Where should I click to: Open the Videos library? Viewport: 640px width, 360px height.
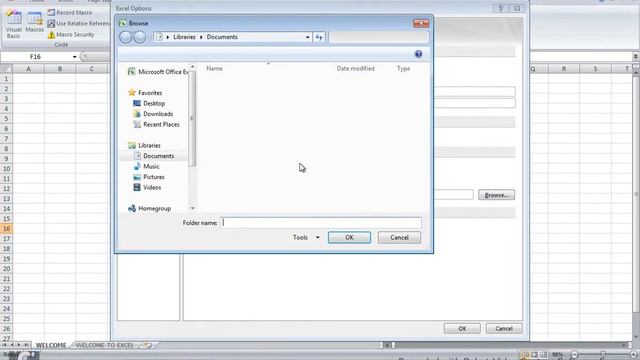(x=147, y=188)
